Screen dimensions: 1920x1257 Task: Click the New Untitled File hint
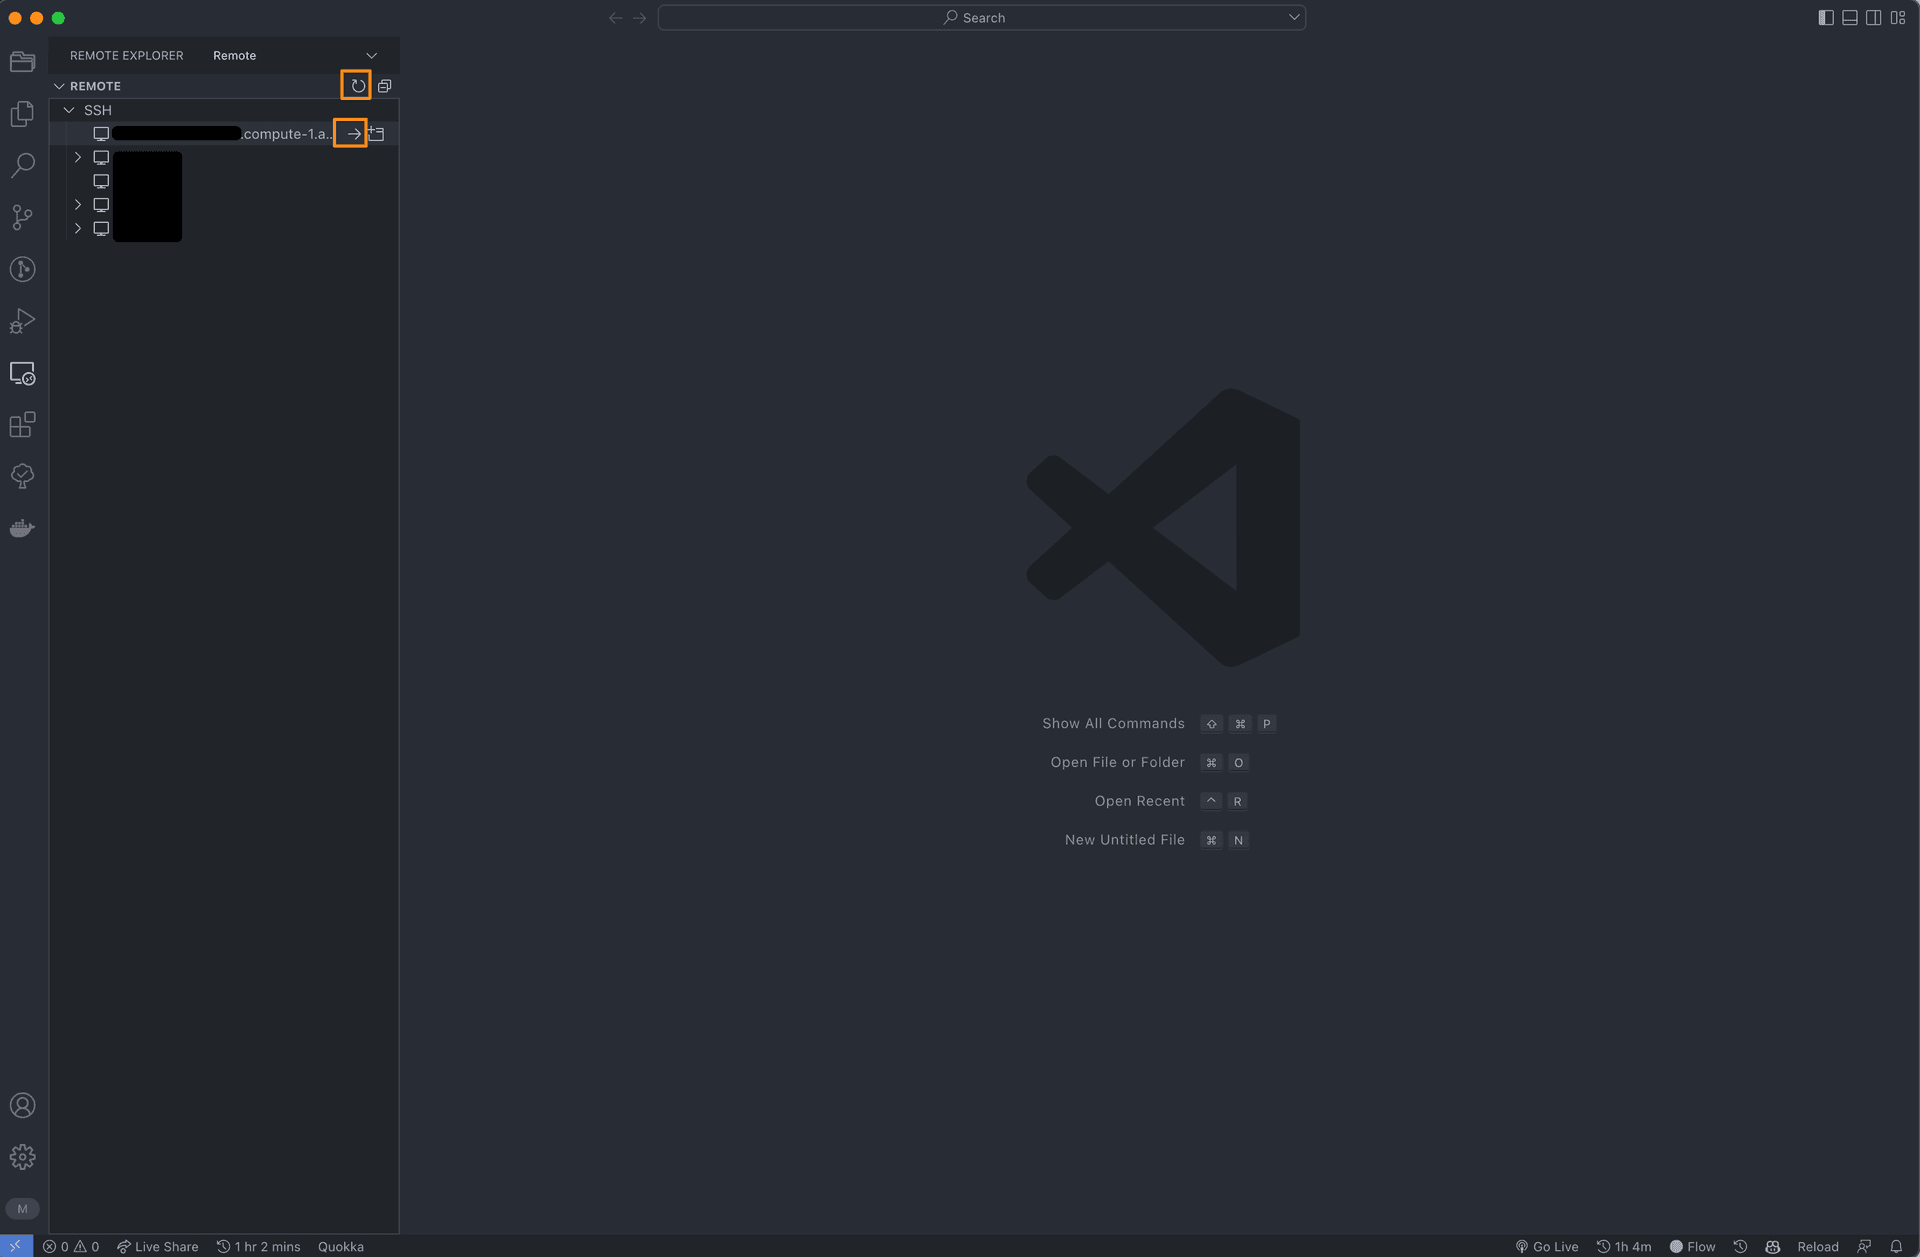coord(1124,840)
